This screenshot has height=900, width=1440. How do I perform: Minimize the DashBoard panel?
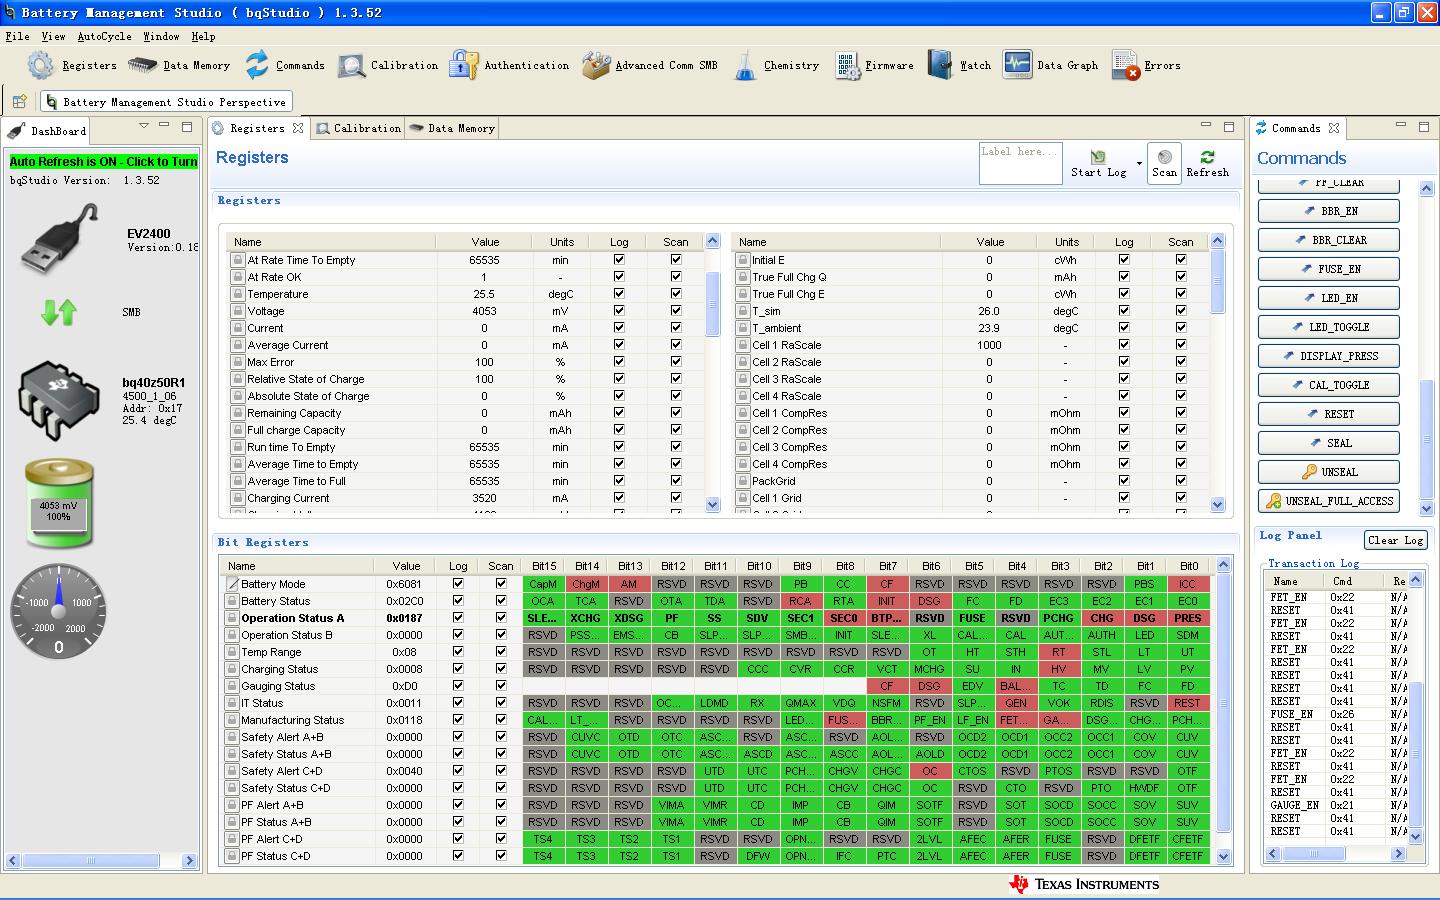click(x=165, y=127)
